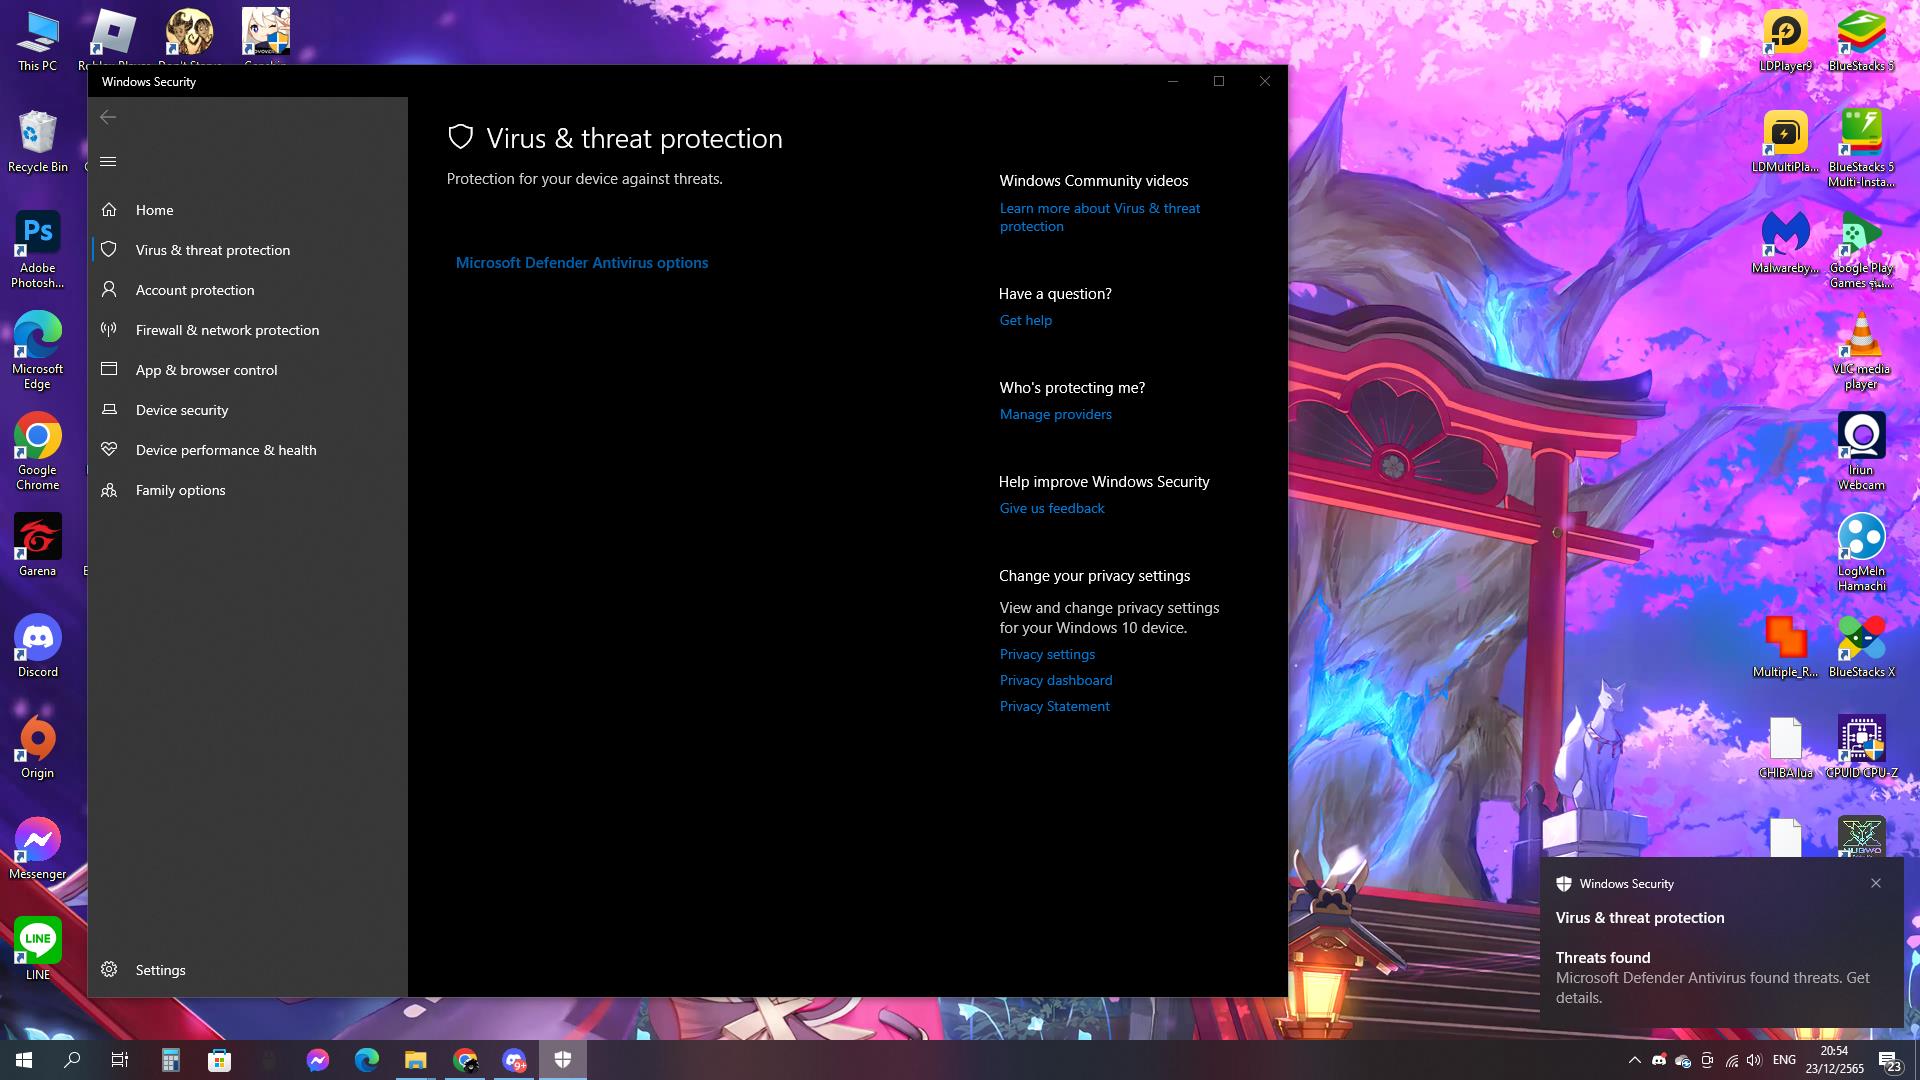The image size is (1920, 1080).
Task: Open Firewall & network protection
Action: coord(227,330)
